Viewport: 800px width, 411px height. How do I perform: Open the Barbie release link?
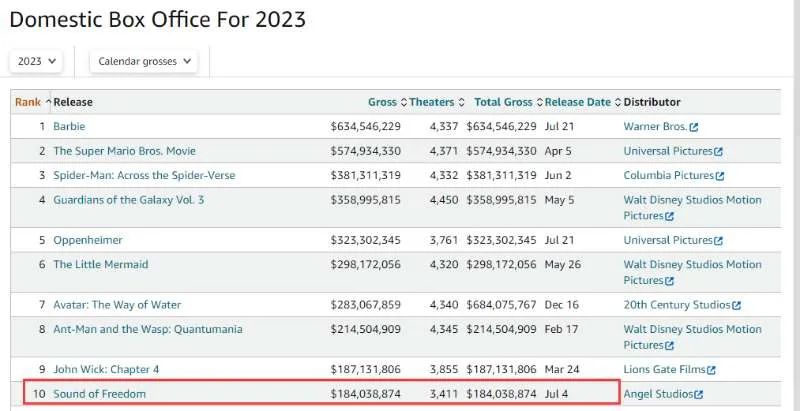(x=69, y=127)
